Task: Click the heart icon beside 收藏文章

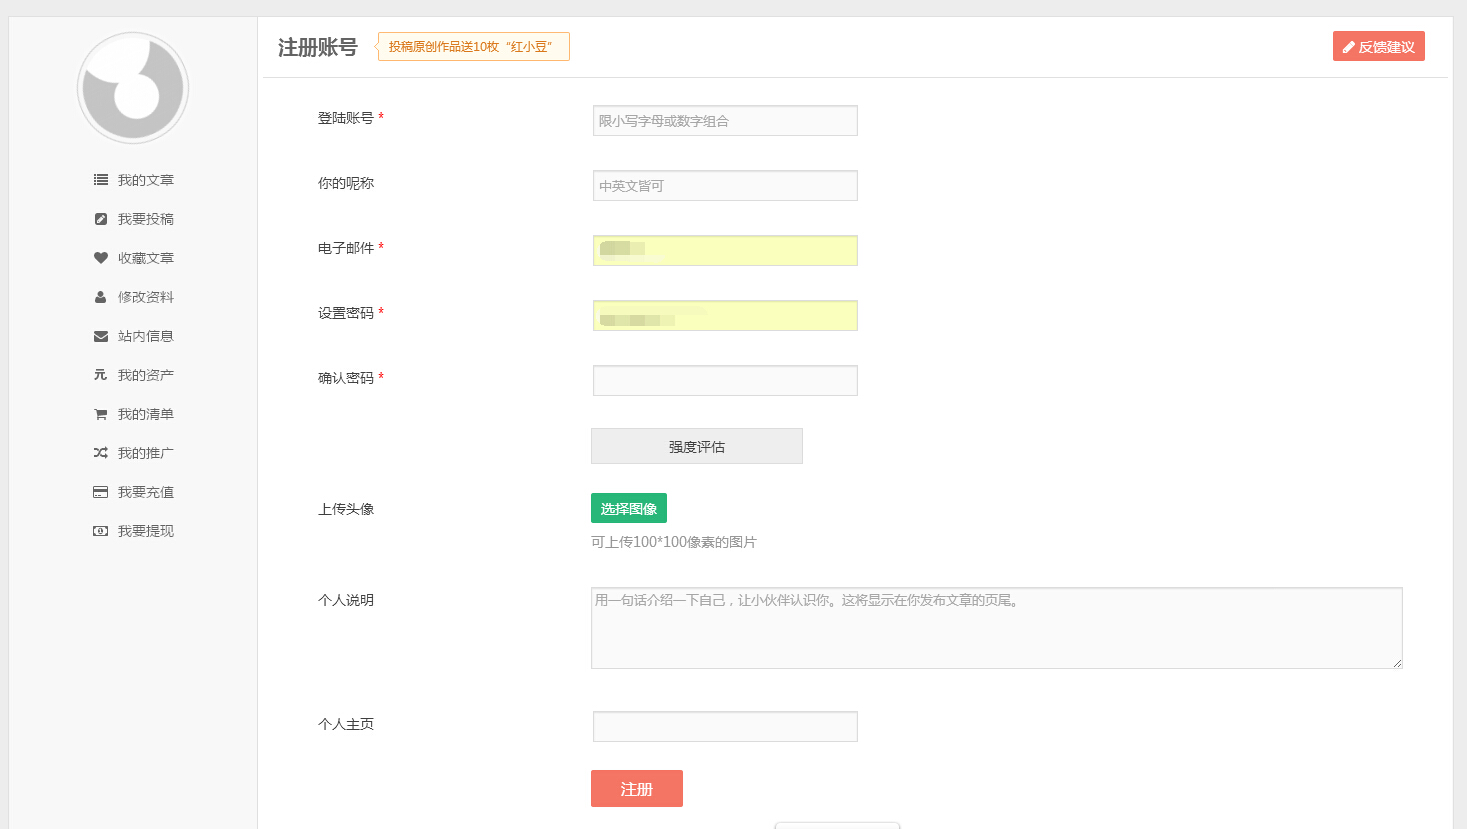Action: coord(101,258)
